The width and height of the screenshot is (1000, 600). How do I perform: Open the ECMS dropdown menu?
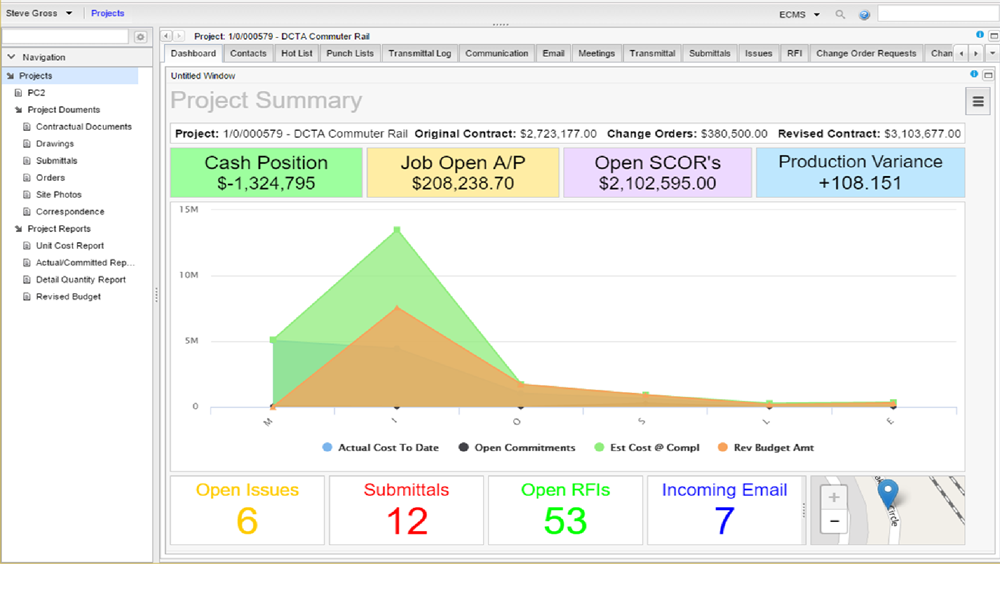click(800, 15)
